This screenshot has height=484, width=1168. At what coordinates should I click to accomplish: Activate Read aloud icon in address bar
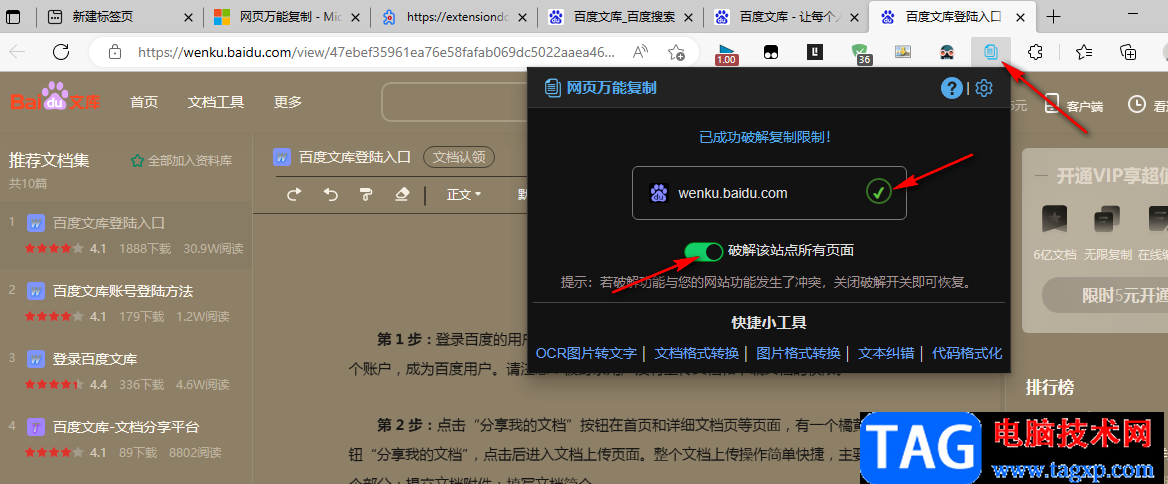[x=641, y=52]
